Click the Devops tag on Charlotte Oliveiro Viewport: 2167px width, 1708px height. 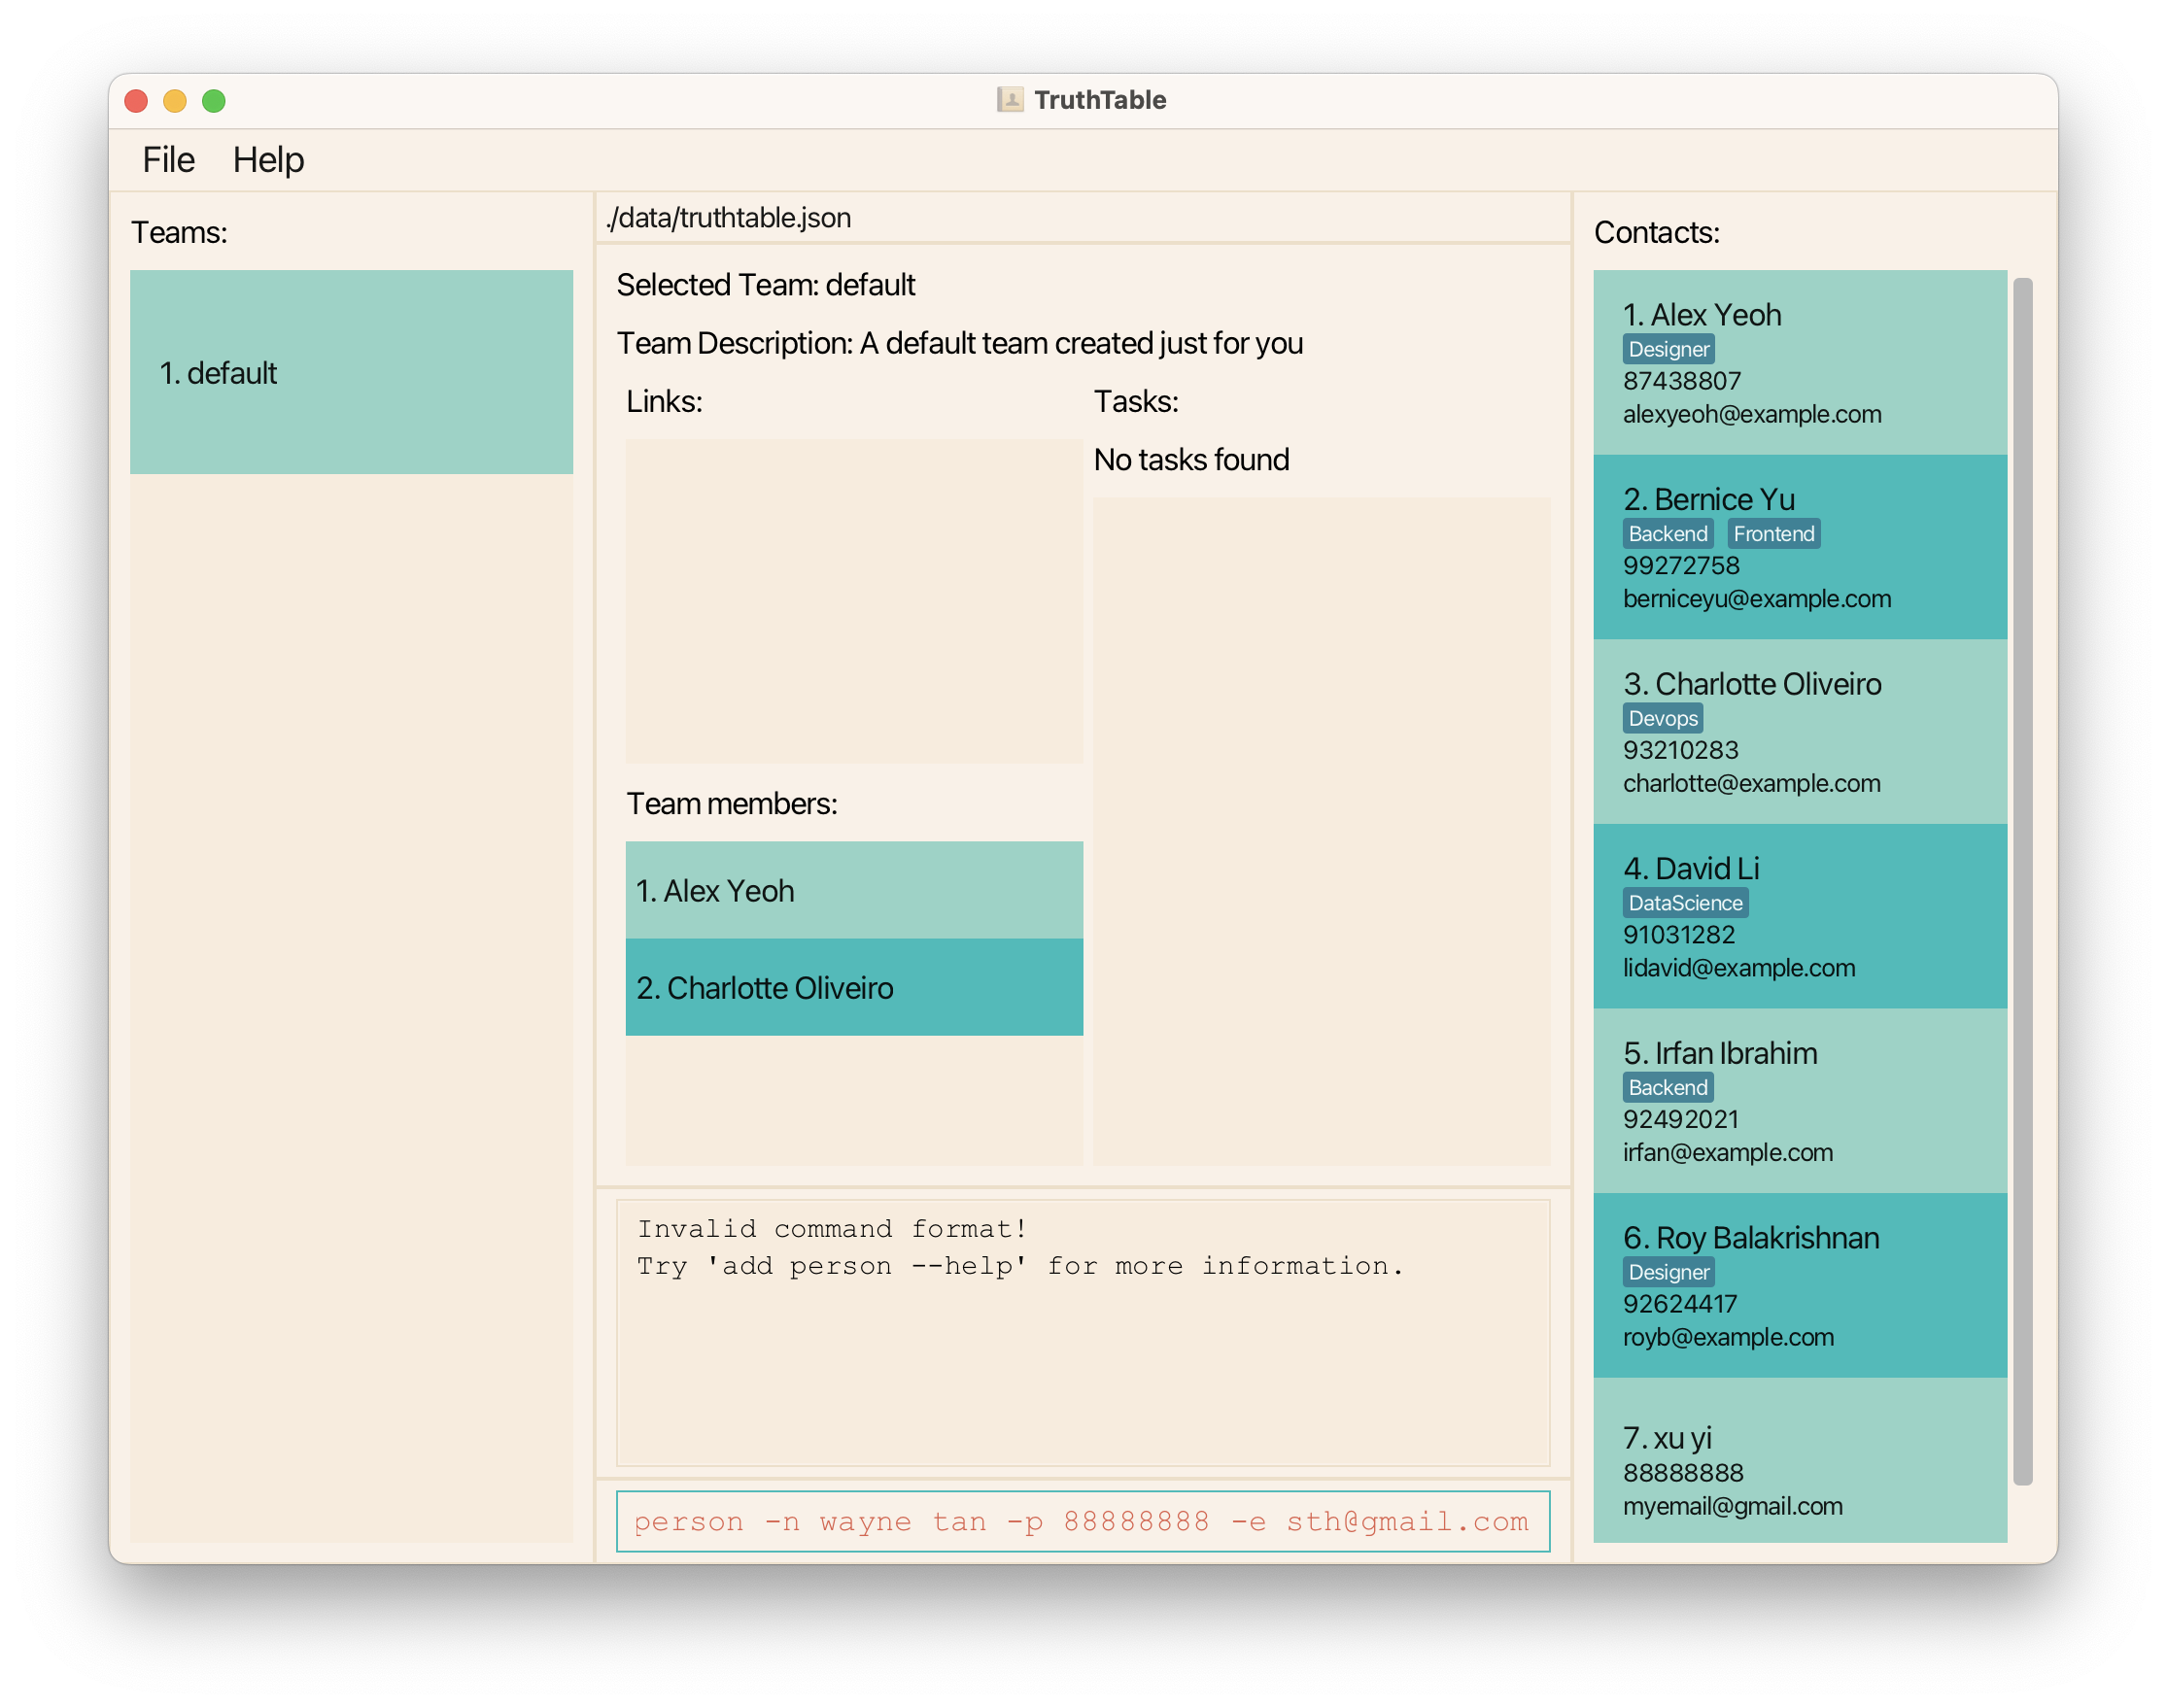pyautogui.click(x=1662, y=719)
